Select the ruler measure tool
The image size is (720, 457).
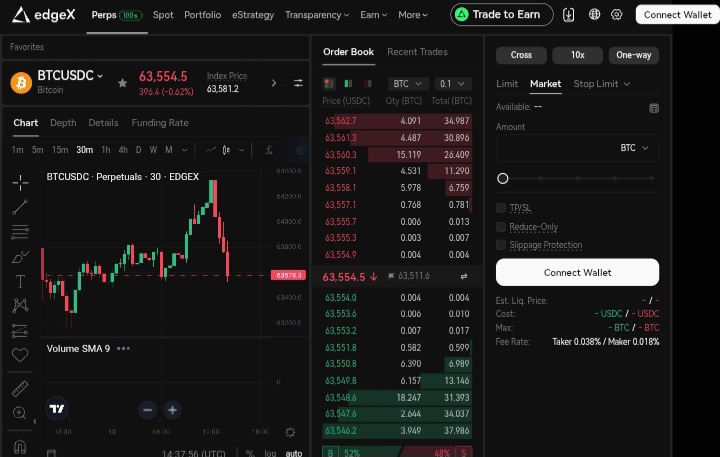[x=20, y=389]
